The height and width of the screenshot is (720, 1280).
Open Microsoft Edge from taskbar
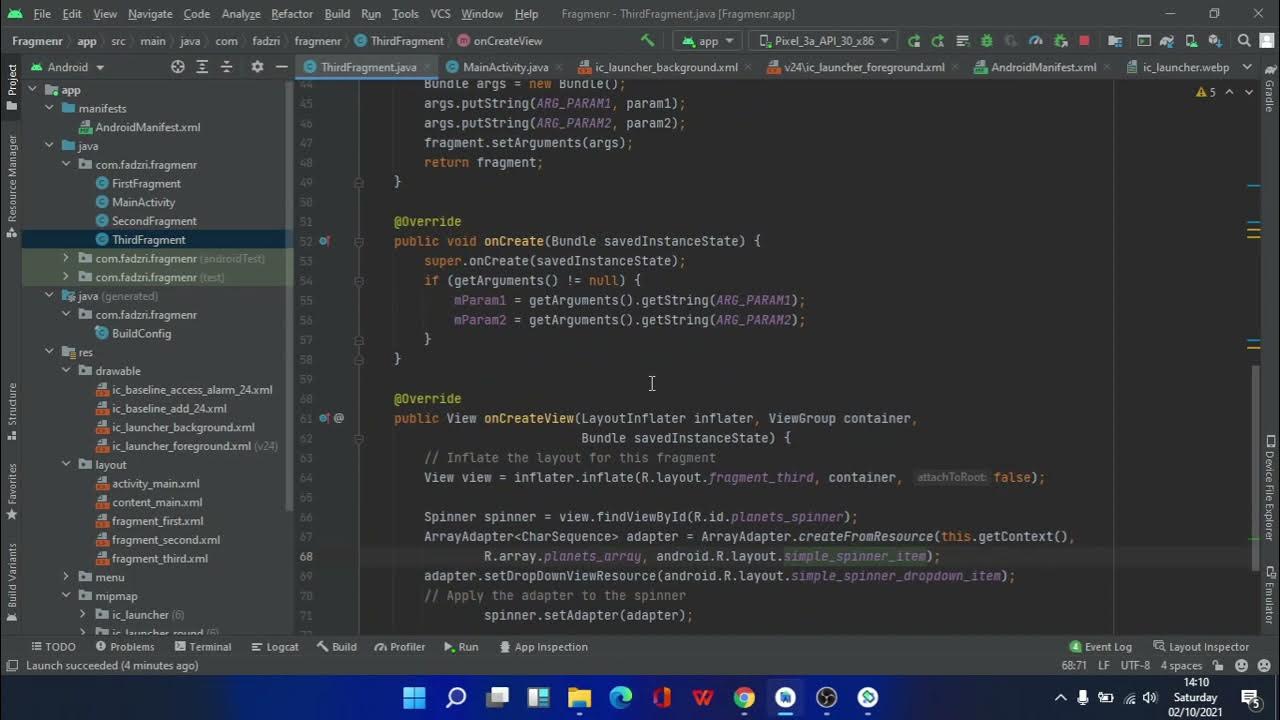coord(620,697)
